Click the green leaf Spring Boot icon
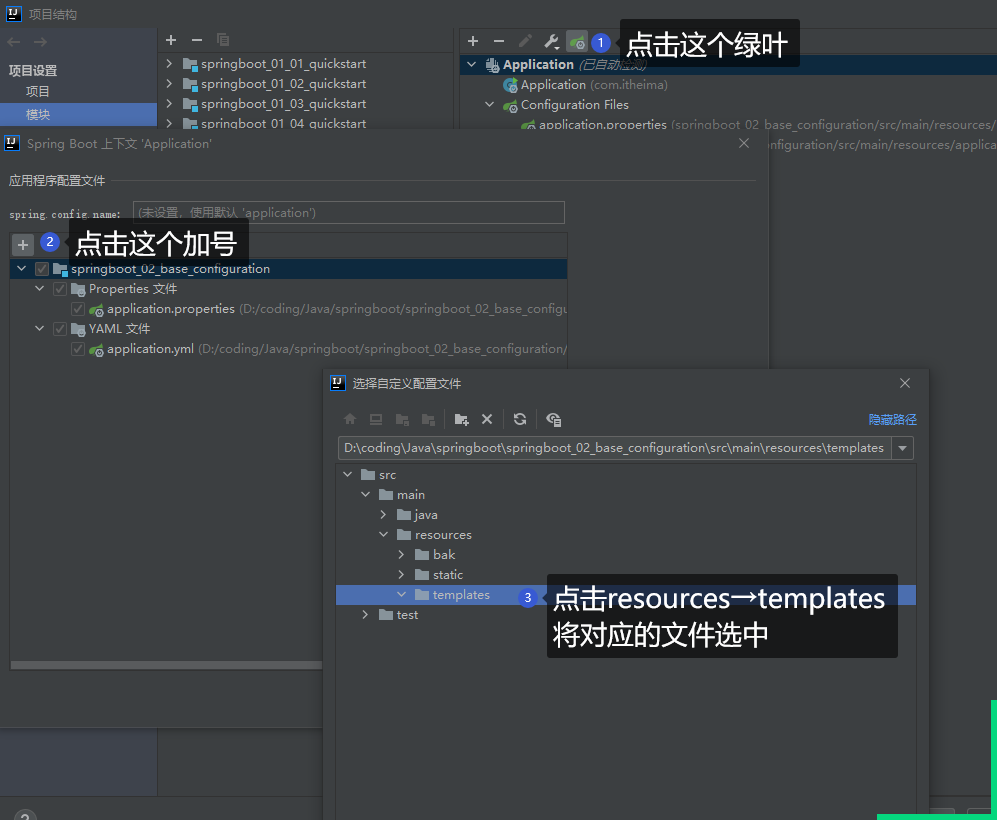The width and height of the screenshot is (997, 820). [577, 42]
